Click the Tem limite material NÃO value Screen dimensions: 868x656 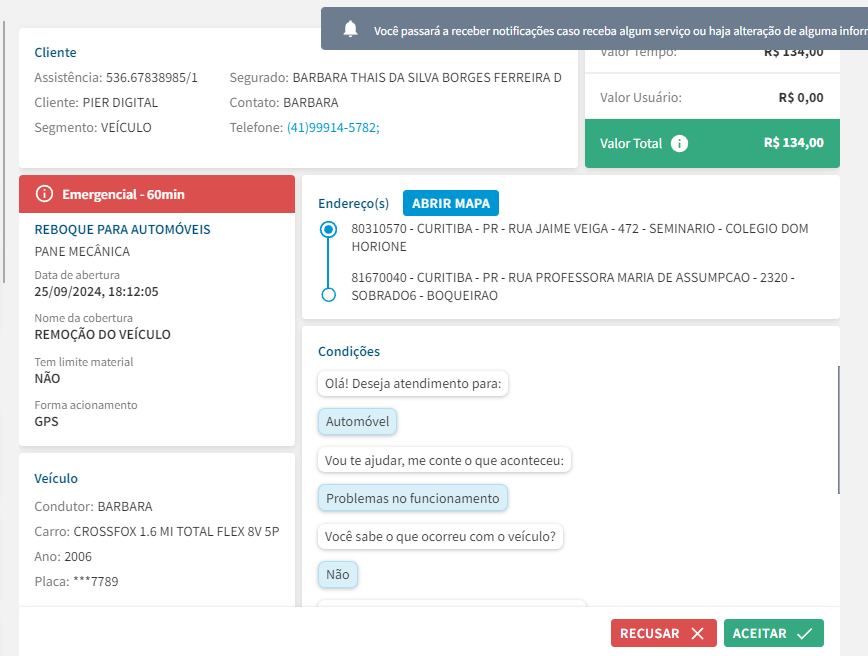coord(47,378)
